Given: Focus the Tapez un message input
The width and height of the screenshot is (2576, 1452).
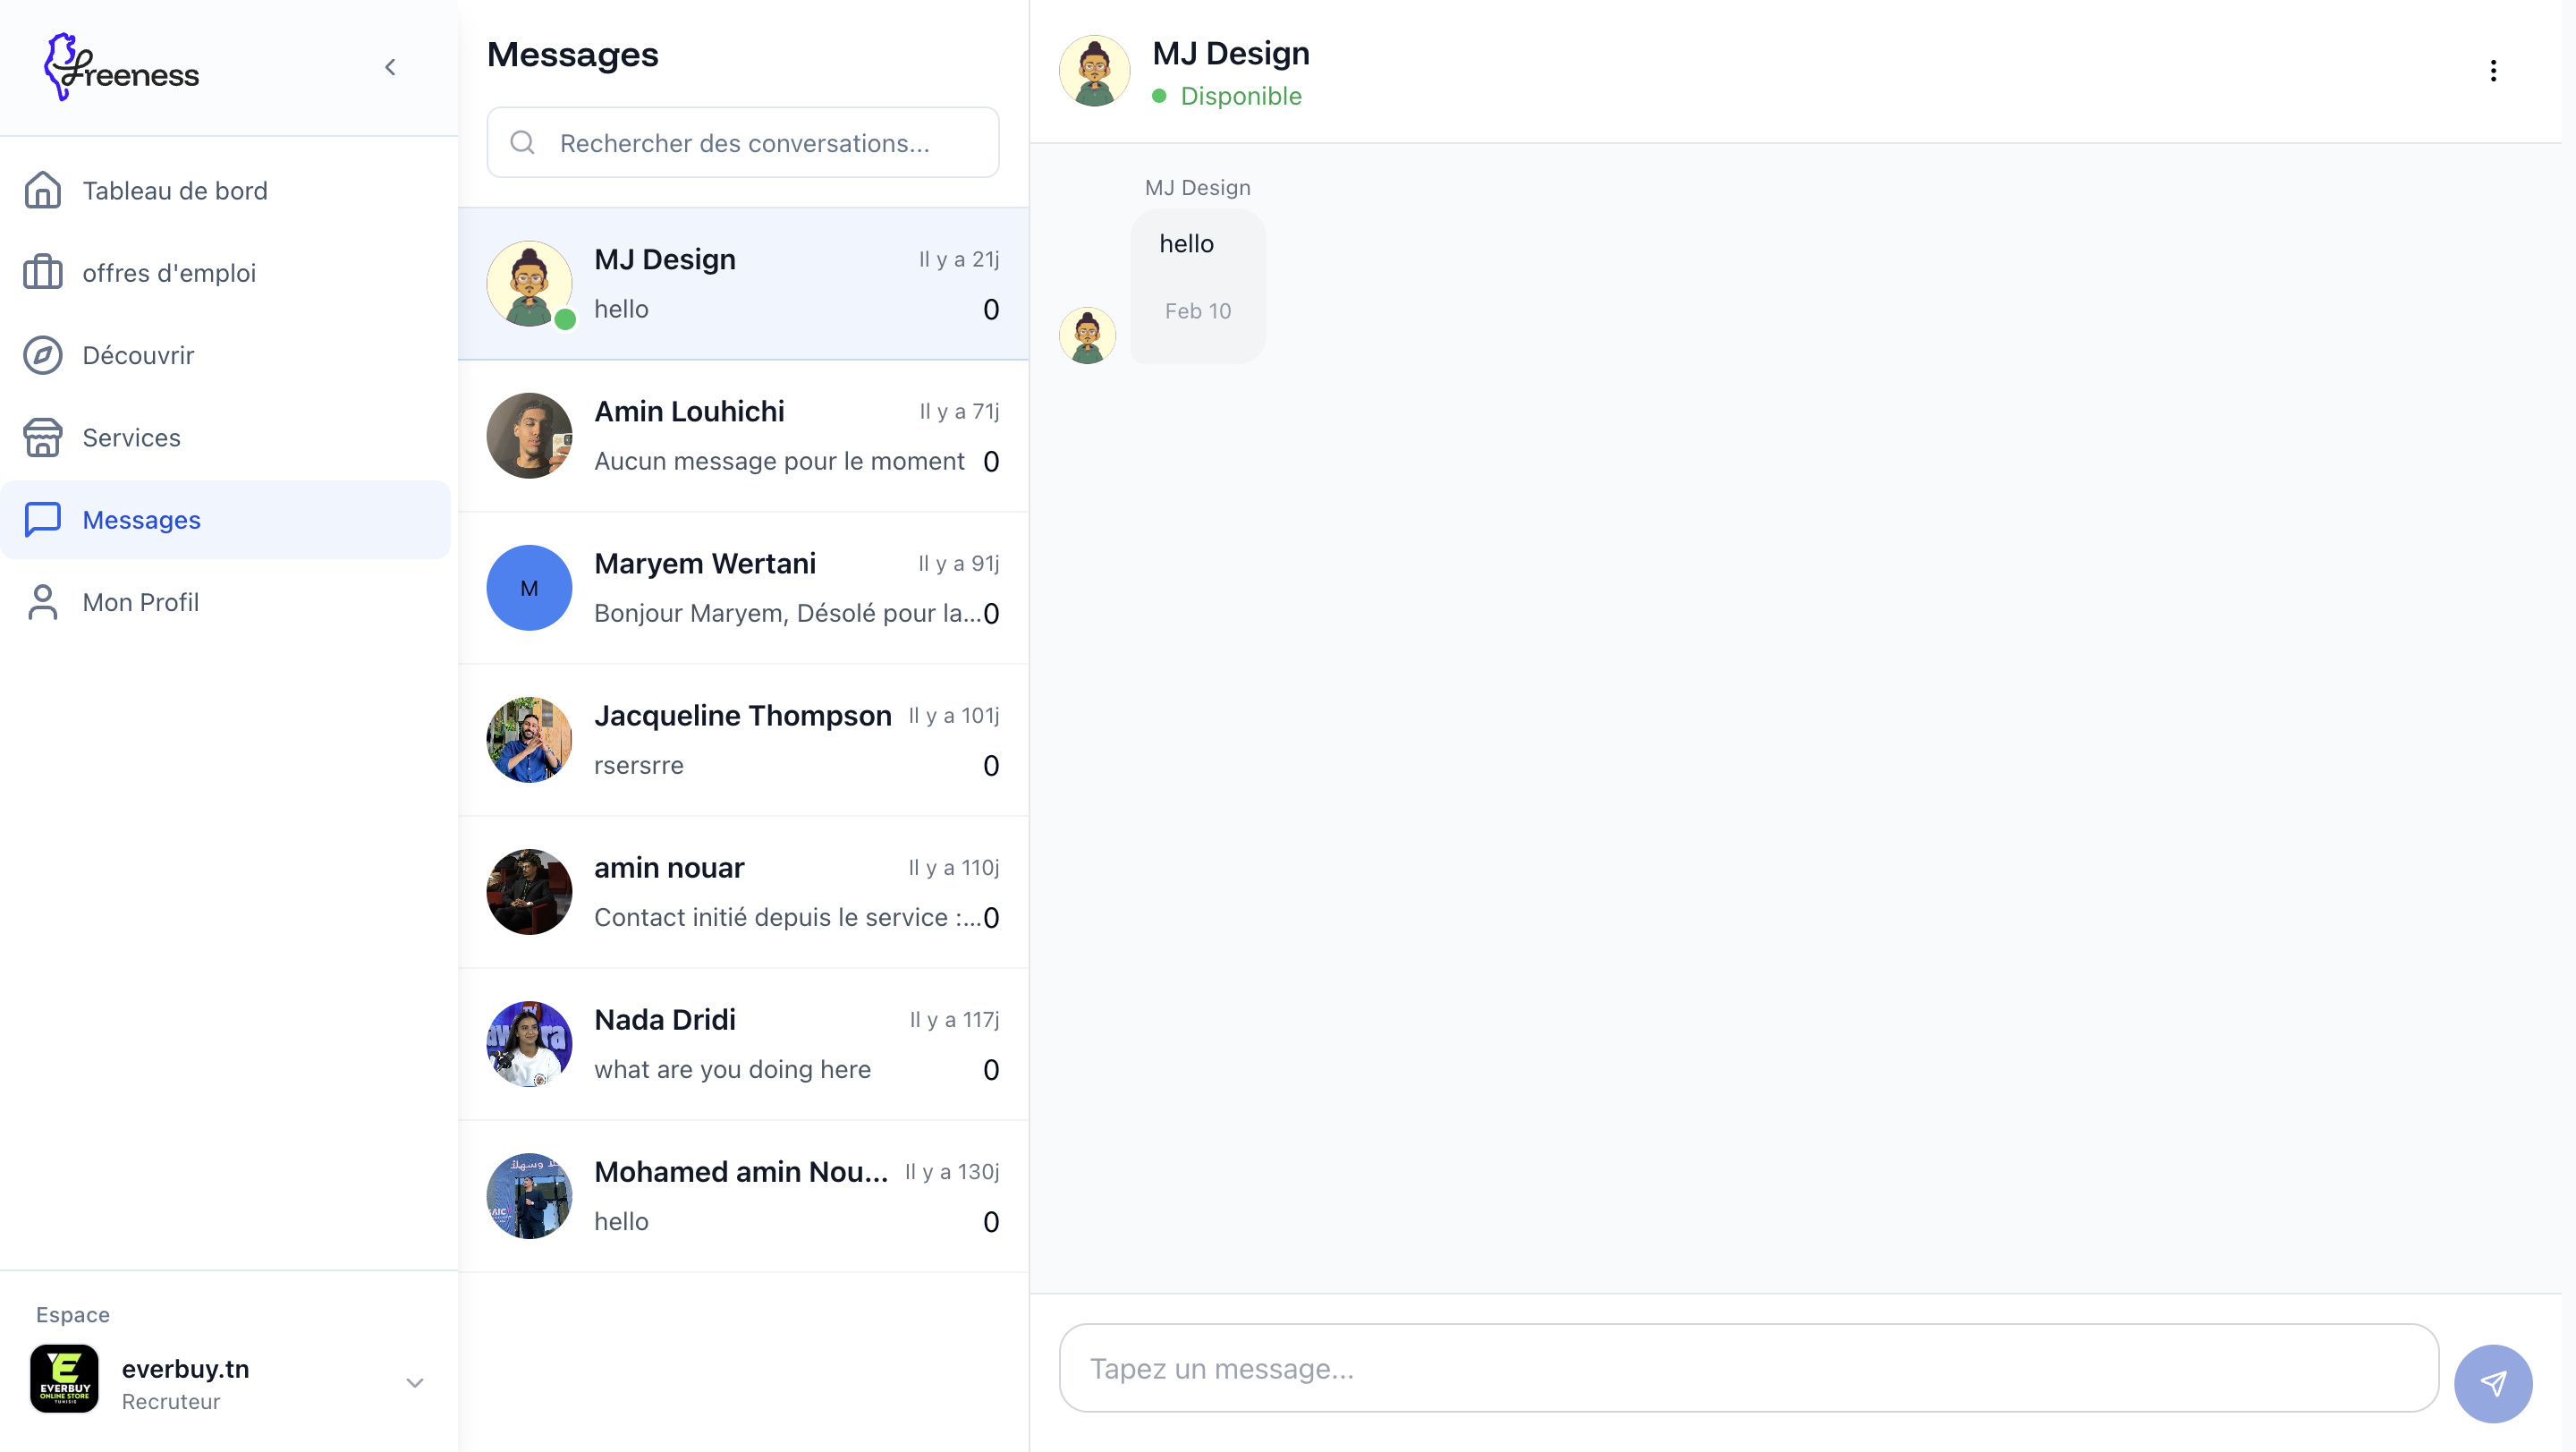Looking at the screenshot, I should pyautogui.click(x=1748, y=1368).
